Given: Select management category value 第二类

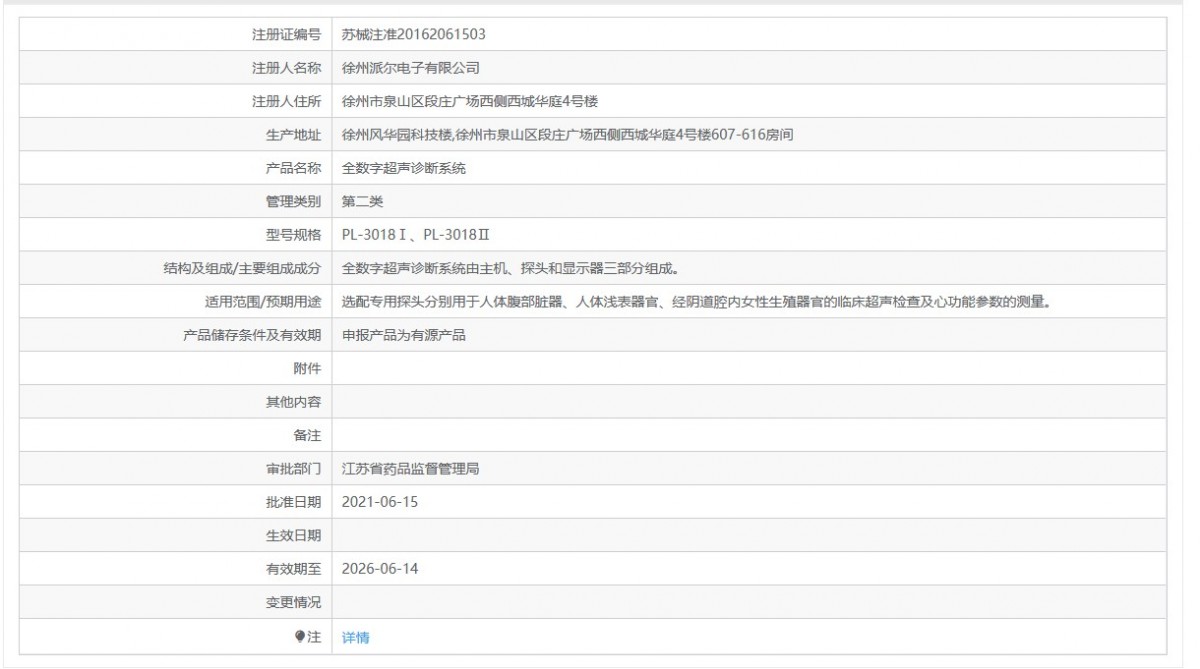Looking at the screenshot, I should click(363, 201).
